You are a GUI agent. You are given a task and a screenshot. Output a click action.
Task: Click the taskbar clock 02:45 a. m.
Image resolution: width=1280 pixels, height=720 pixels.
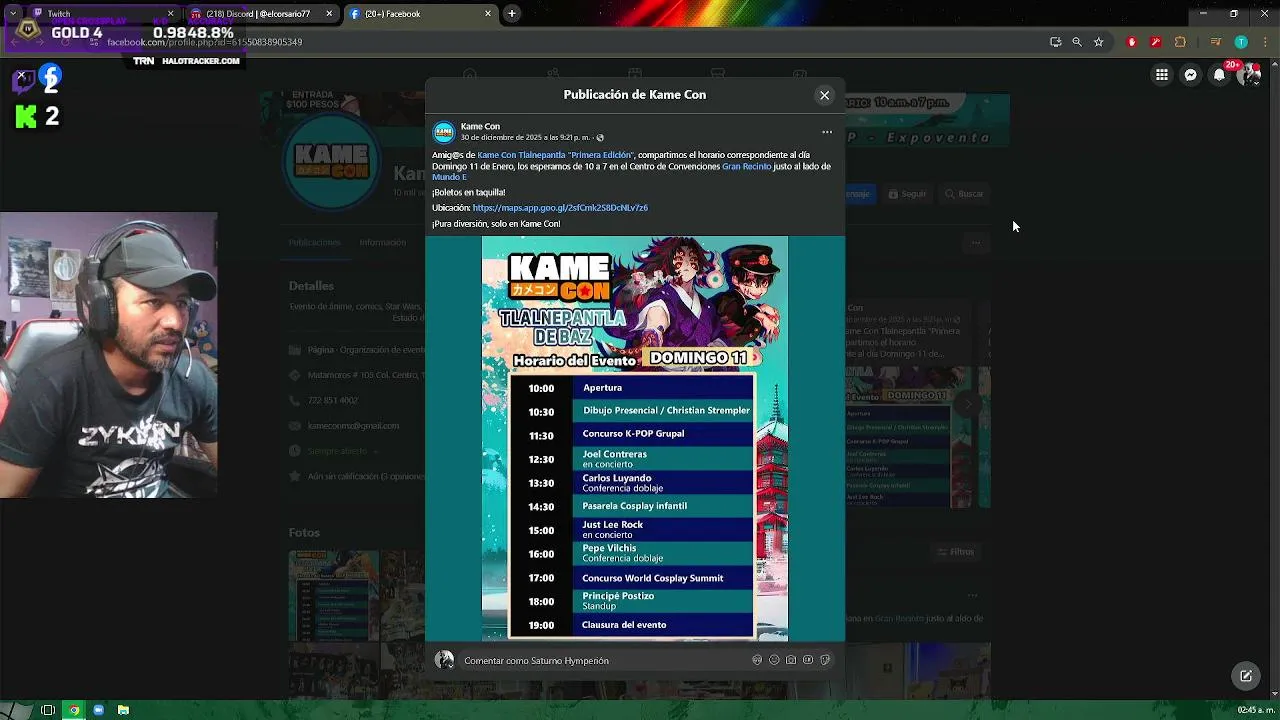(1255, 710)
